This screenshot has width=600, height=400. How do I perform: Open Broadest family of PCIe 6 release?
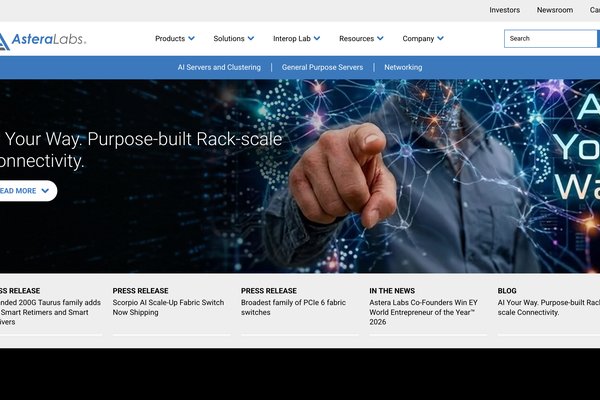click(293, 307)
